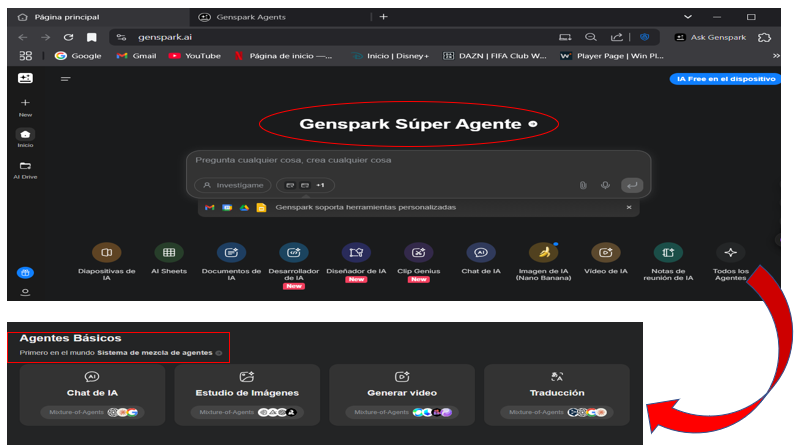Click Mixture-of-Agents chip on Traducción card
Viewport: 800px width, 445px height.
point(557,412)
